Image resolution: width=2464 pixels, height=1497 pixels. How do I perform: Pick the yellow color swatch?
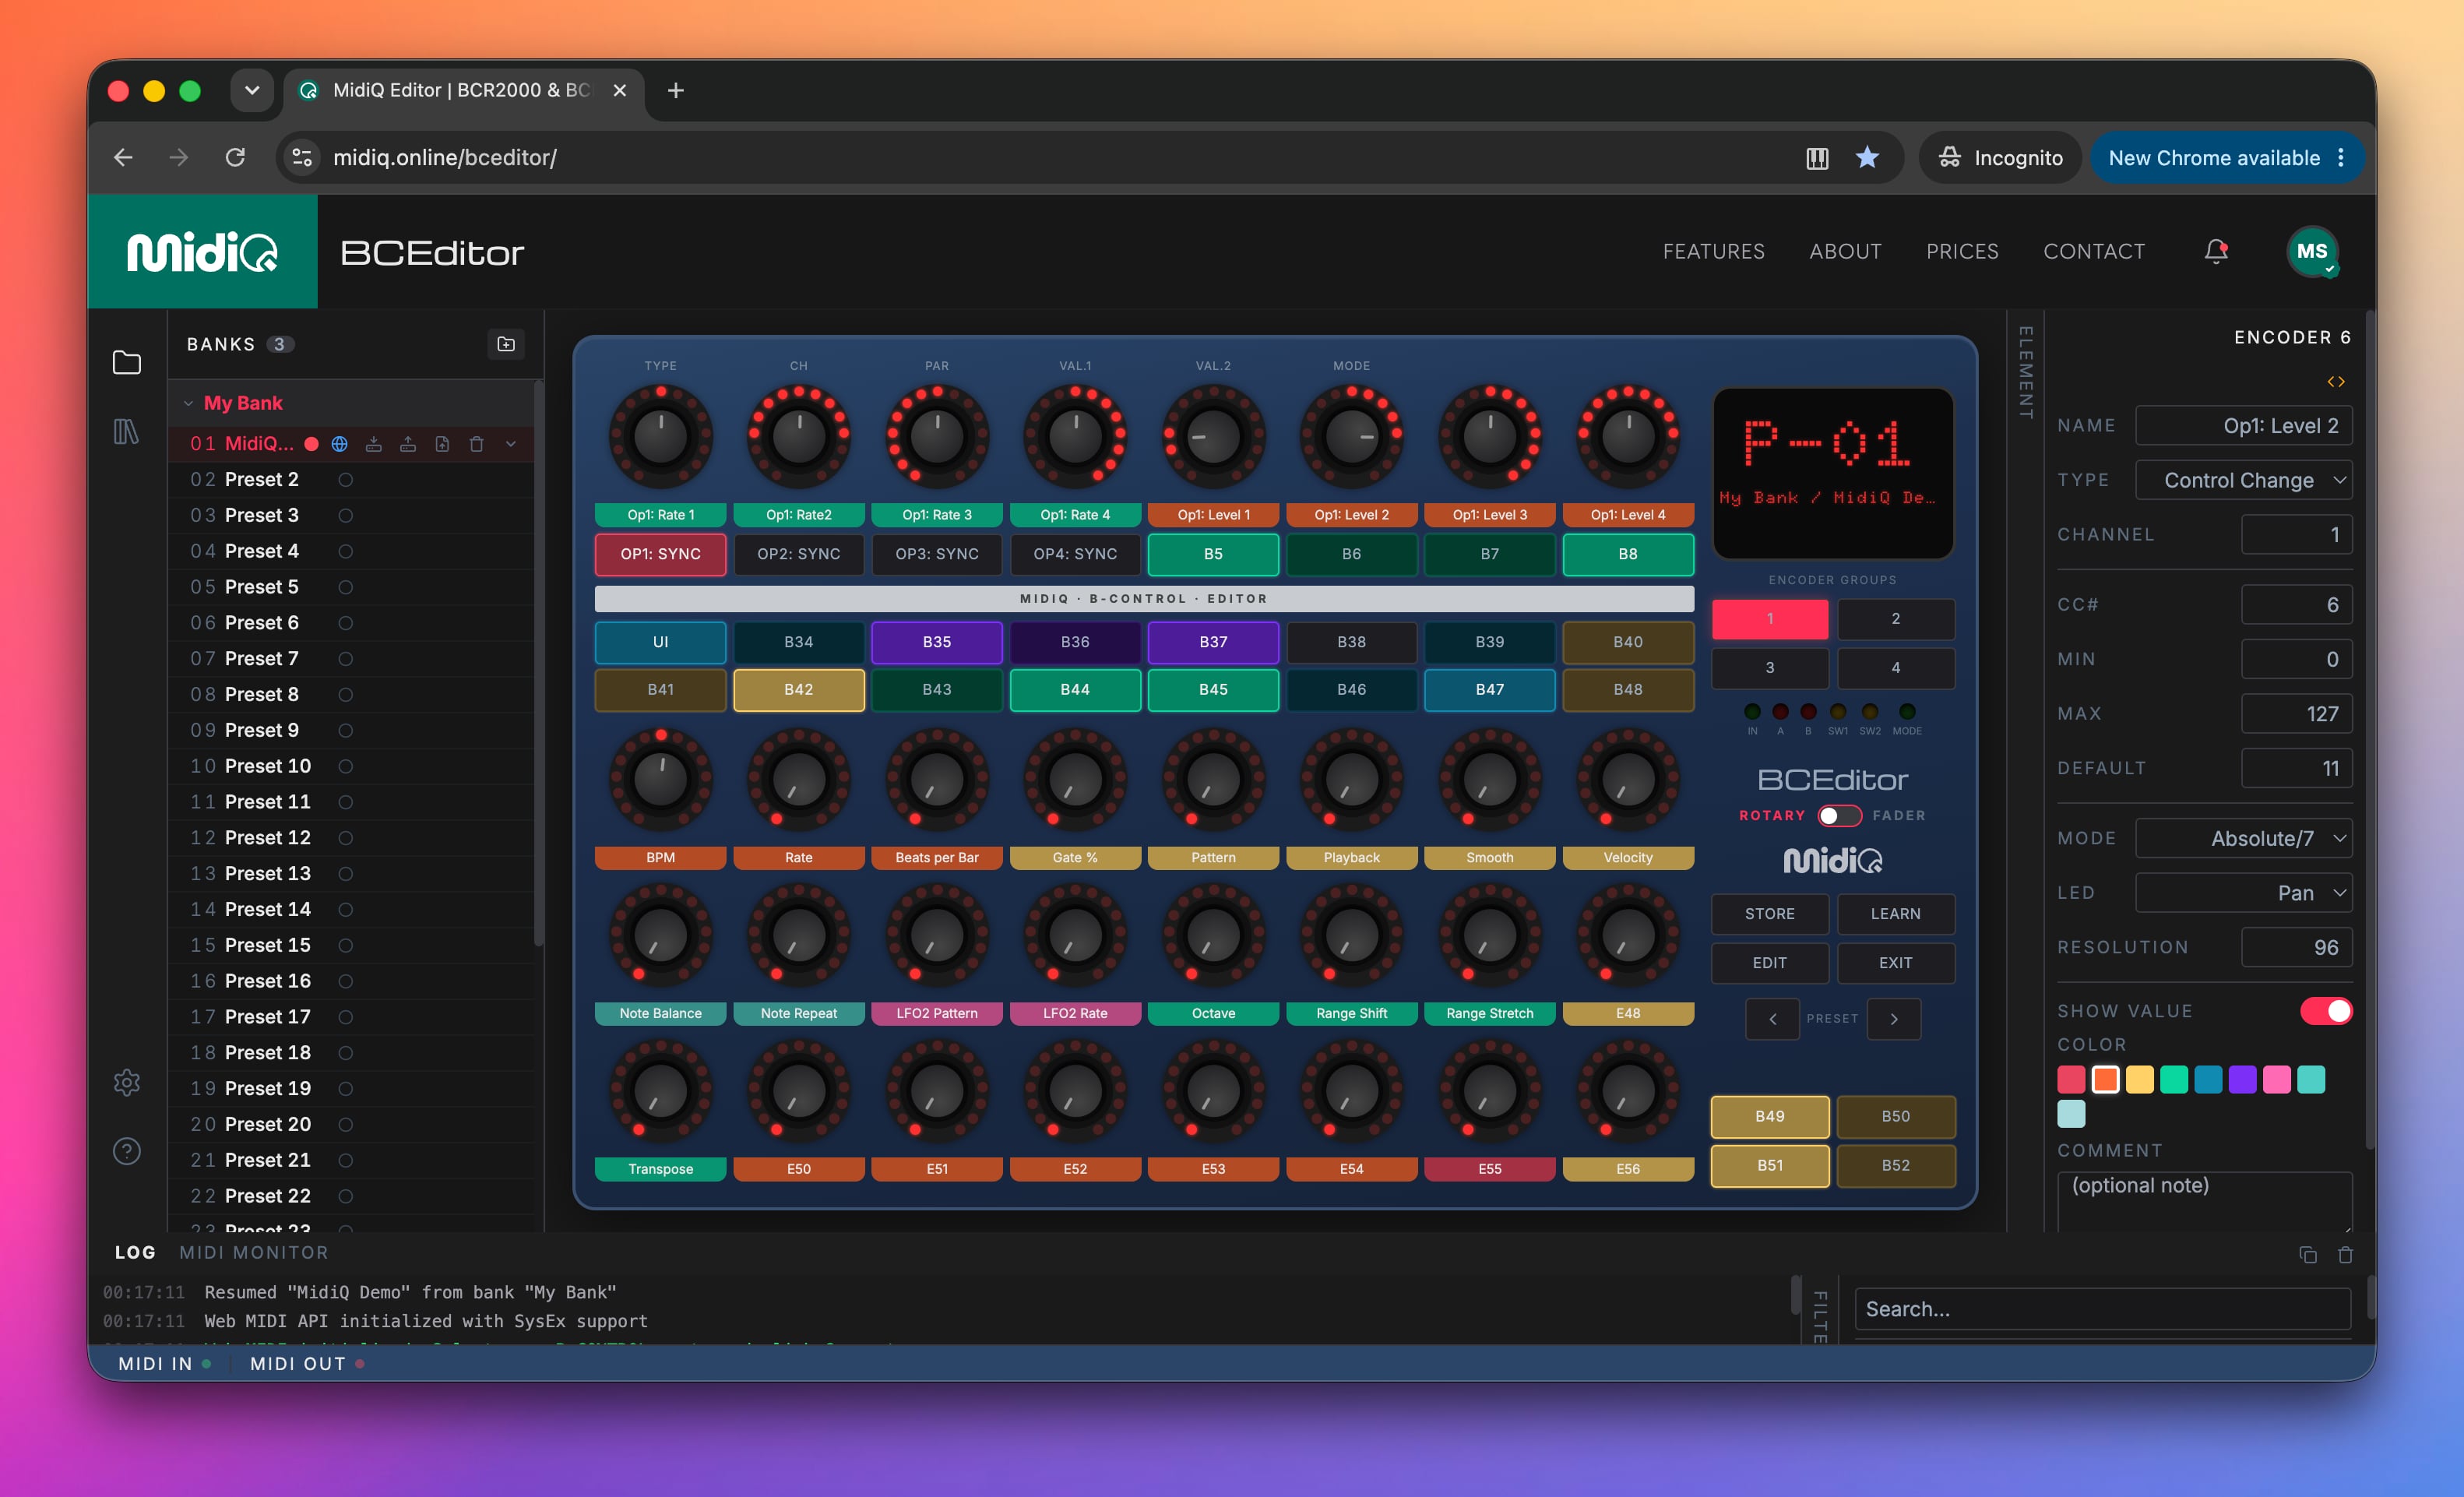click(2139, 1079)
